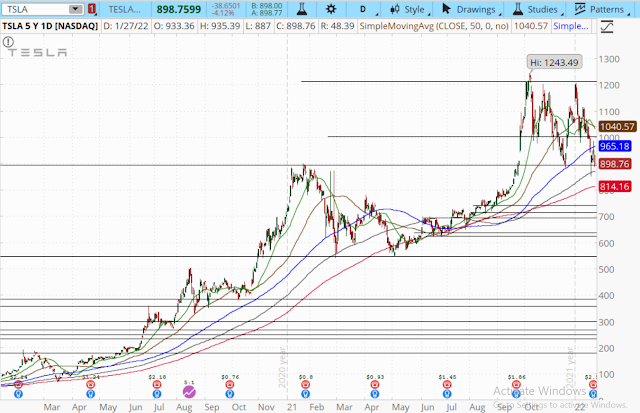Click the C: 898.76 close value
Image resolution: width=640 pixels, height=413 pixels.
coord(296,27)
